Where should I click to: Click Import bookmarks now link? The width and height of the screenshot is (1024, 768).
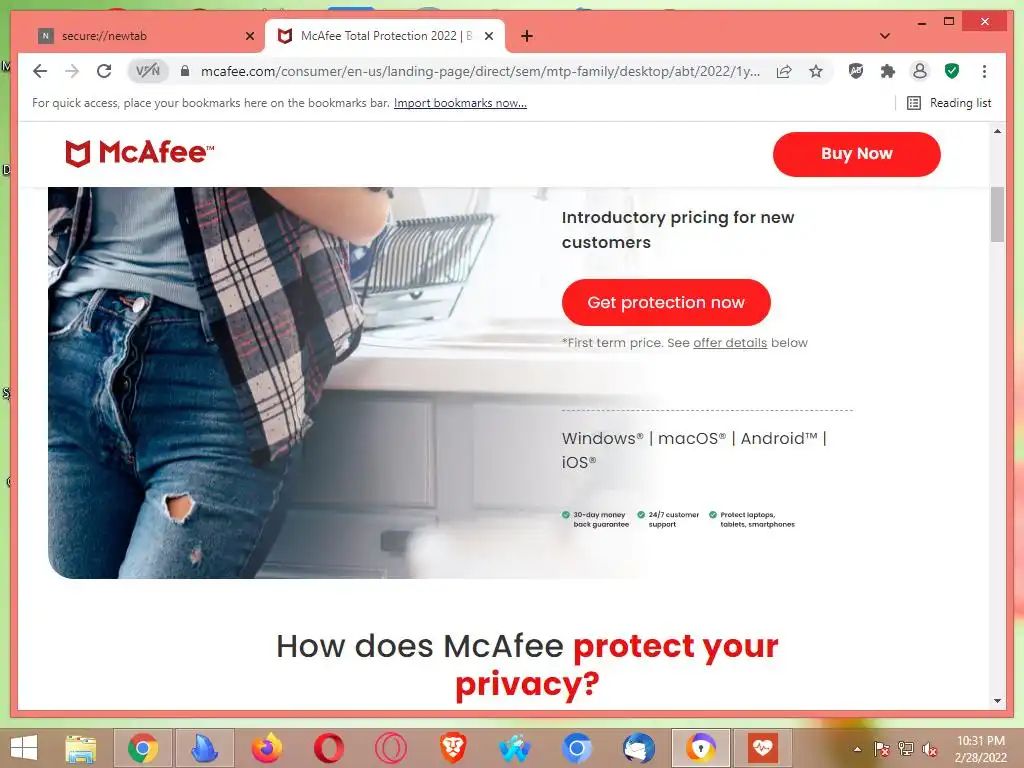pos(460,103)
